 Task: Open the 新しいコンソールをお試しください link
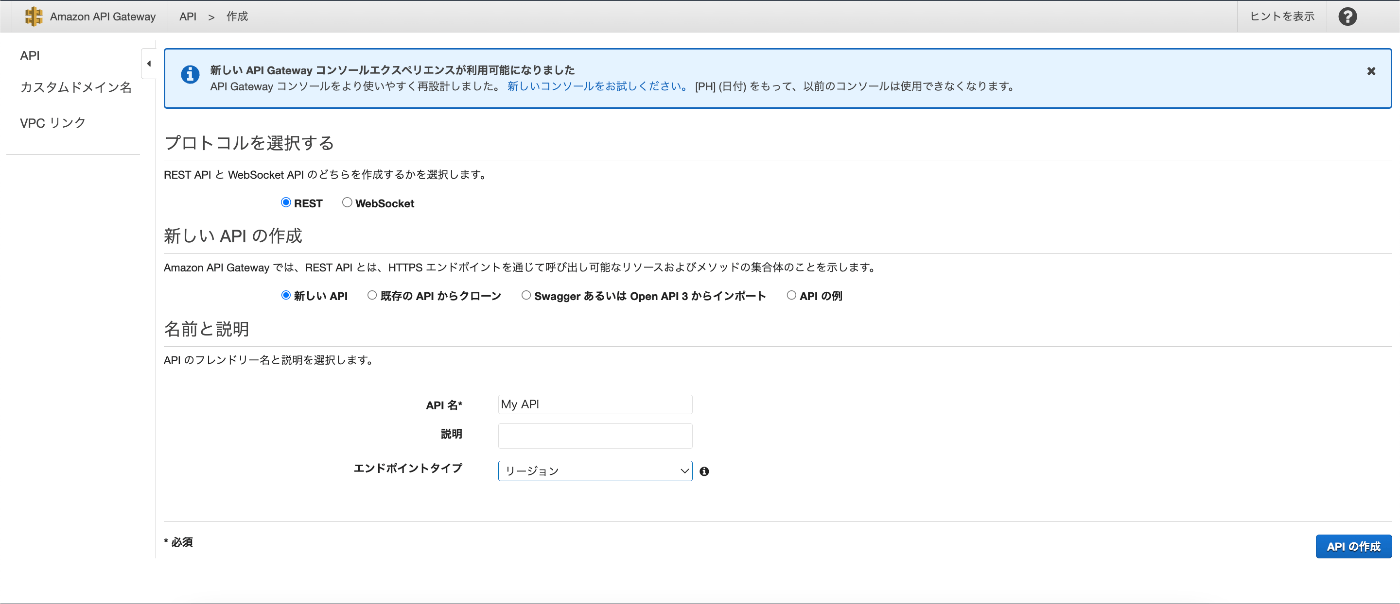597,86
